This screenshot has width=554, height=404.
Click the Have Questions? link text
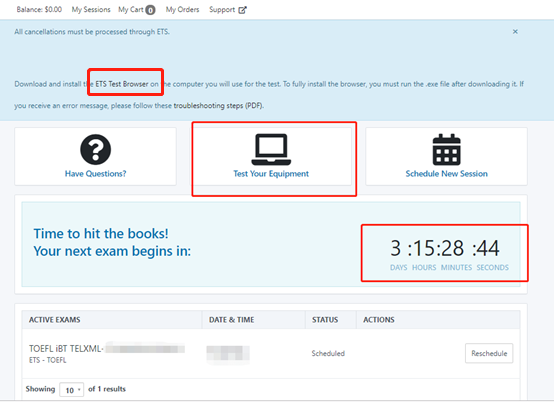(x=95, y=174)
